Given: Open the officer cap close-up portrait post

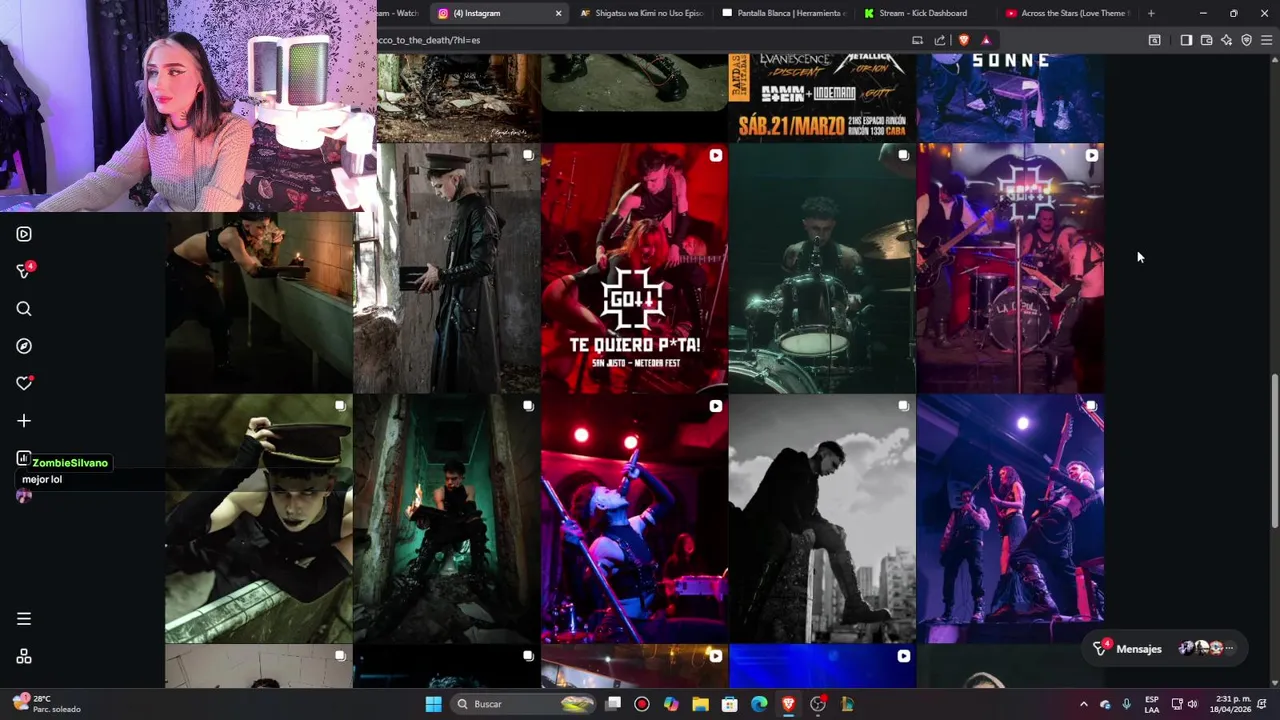Looking at the screenshot, I should tap(258, 518).
